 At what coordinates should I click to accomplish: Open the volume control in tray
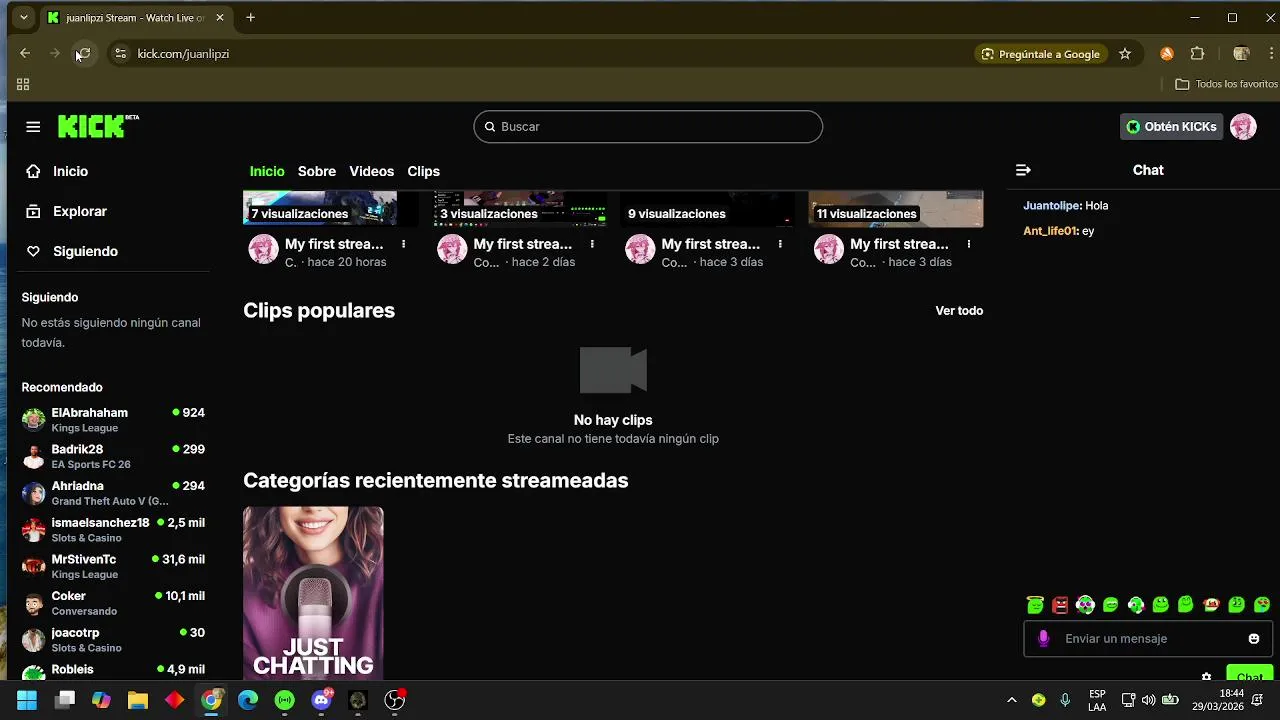[1148, 700]
